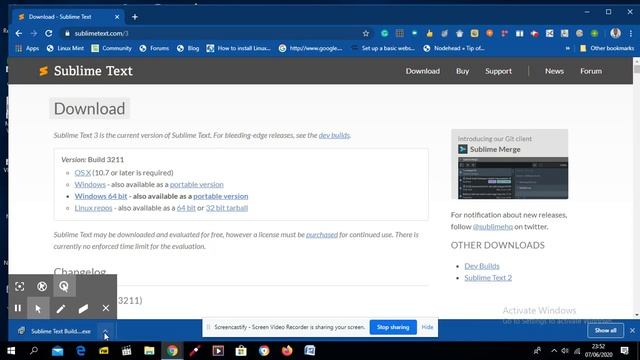
Task: Open the Apps bookmark shortcut
Action: click(x=27, y=48)
